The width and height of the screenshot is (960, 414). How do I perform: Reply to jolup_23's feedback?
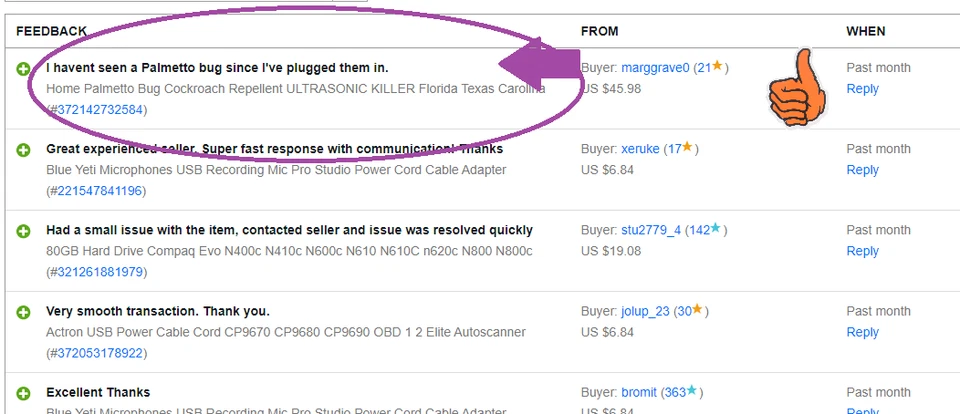[x=862, y=332]
